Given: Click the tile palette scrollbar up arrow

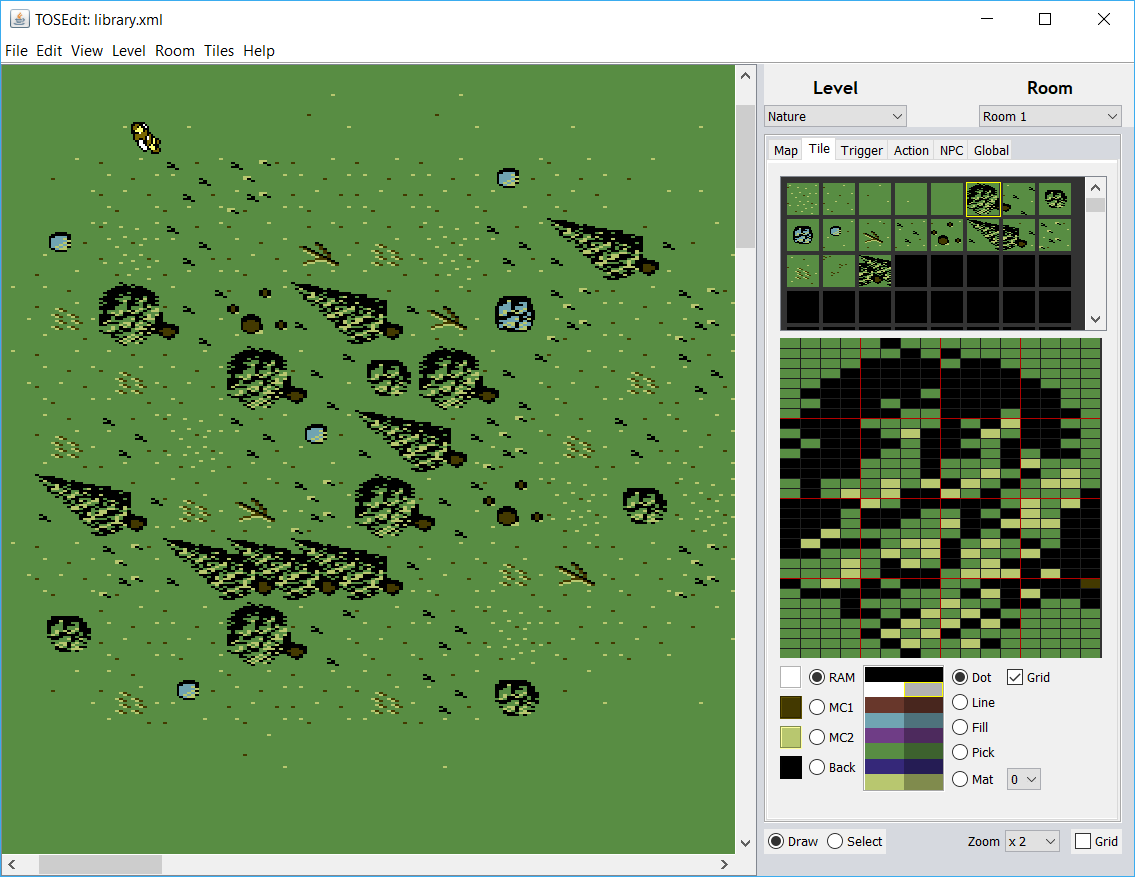Looking at the screenshot, I should pos(1095,188).
